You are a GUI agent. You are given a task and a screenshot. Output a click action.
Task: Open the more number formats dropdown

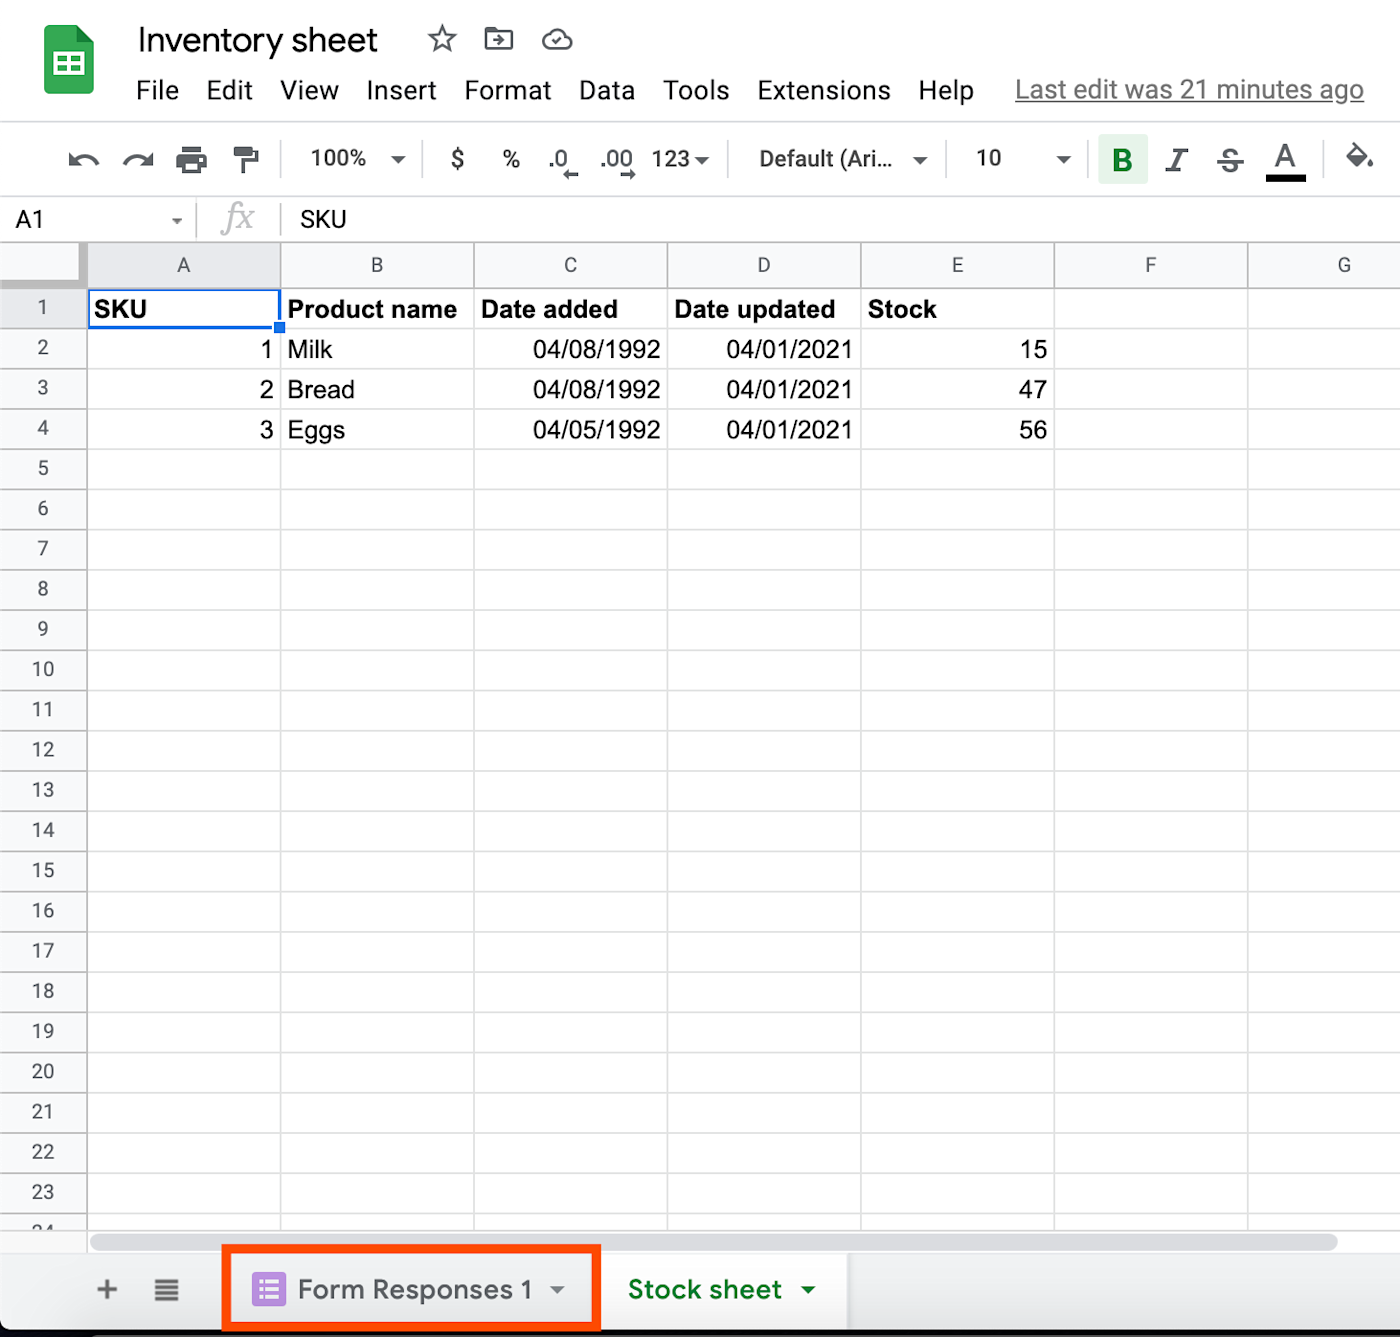pyautogui.click(x=680, y=159)
